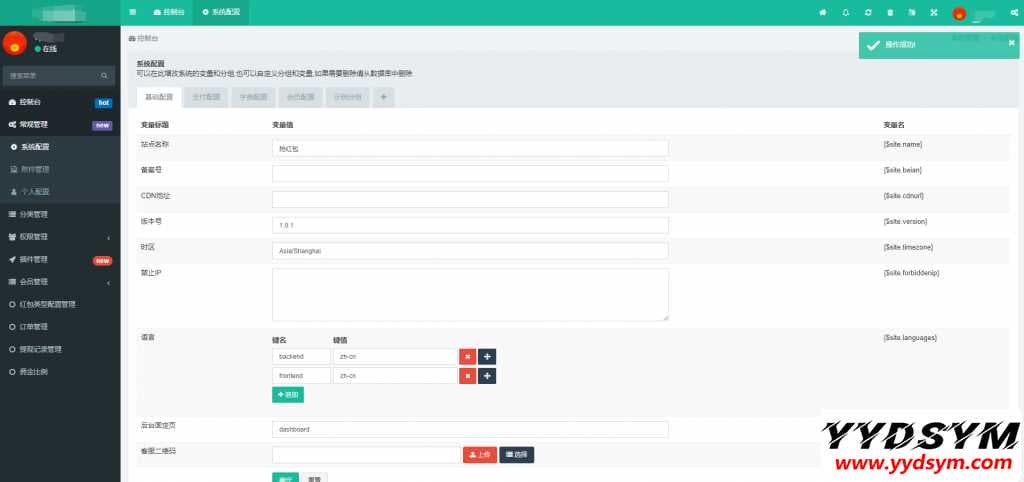Click the refresh icon in top bar
Image resolution: width=1024 pixels, height=482 pixels.
(868, 12)
